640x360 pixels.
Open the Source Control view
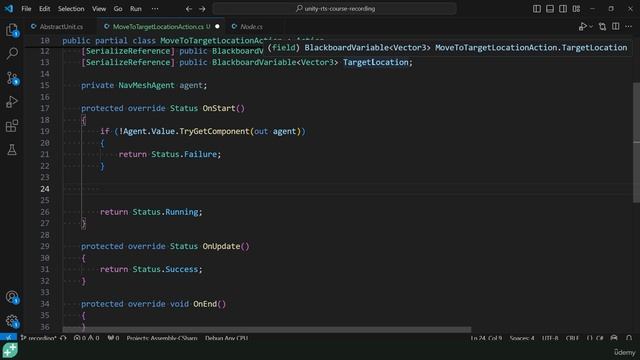(12, 78)
